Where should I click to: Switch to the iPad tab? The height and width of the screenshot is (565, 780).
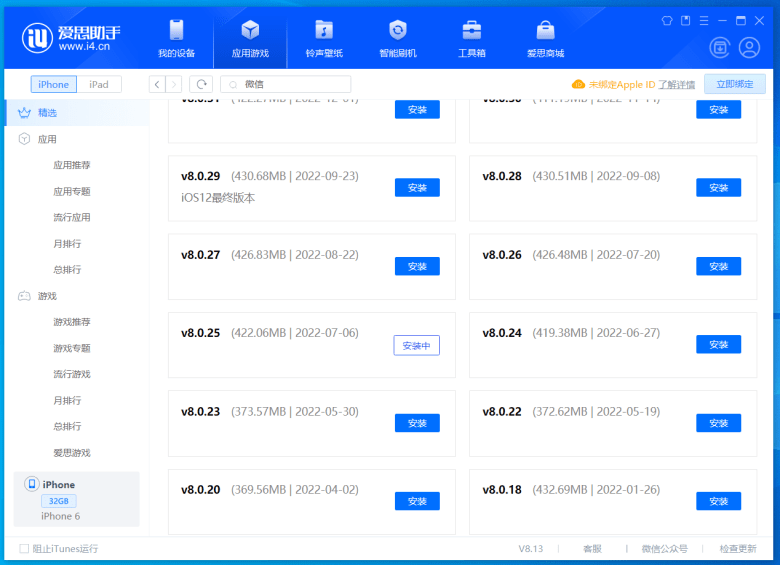99,85
